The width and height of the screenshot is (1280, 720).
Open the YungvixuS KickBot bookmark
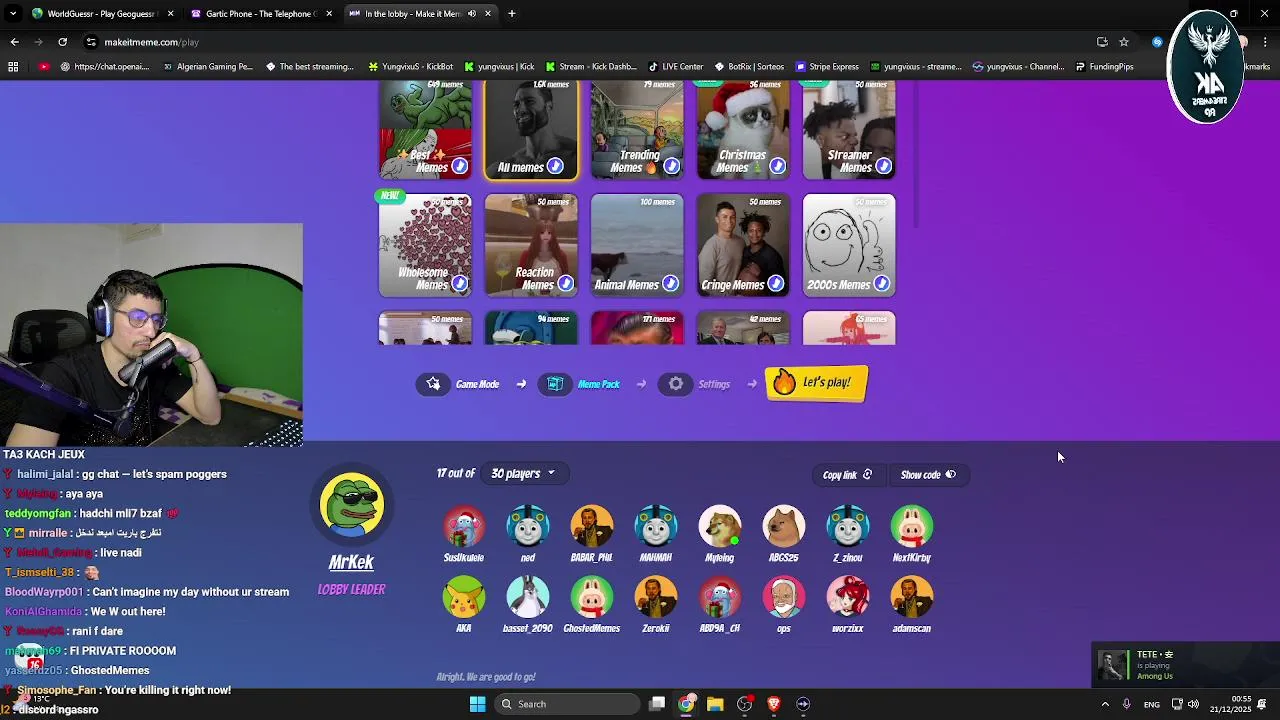coord(411,67)
